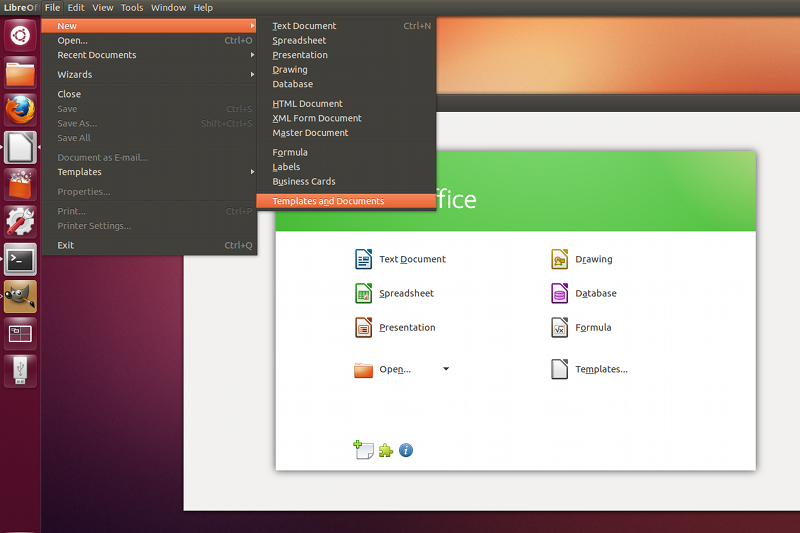
Task: Open the Terminal launcher icon
Action: pos(20,260)
